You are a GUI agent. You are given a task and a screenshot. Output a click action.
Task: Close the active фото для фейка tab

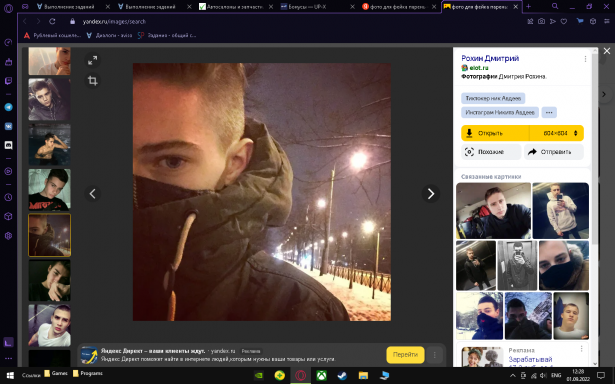click(x=515, y=7)
